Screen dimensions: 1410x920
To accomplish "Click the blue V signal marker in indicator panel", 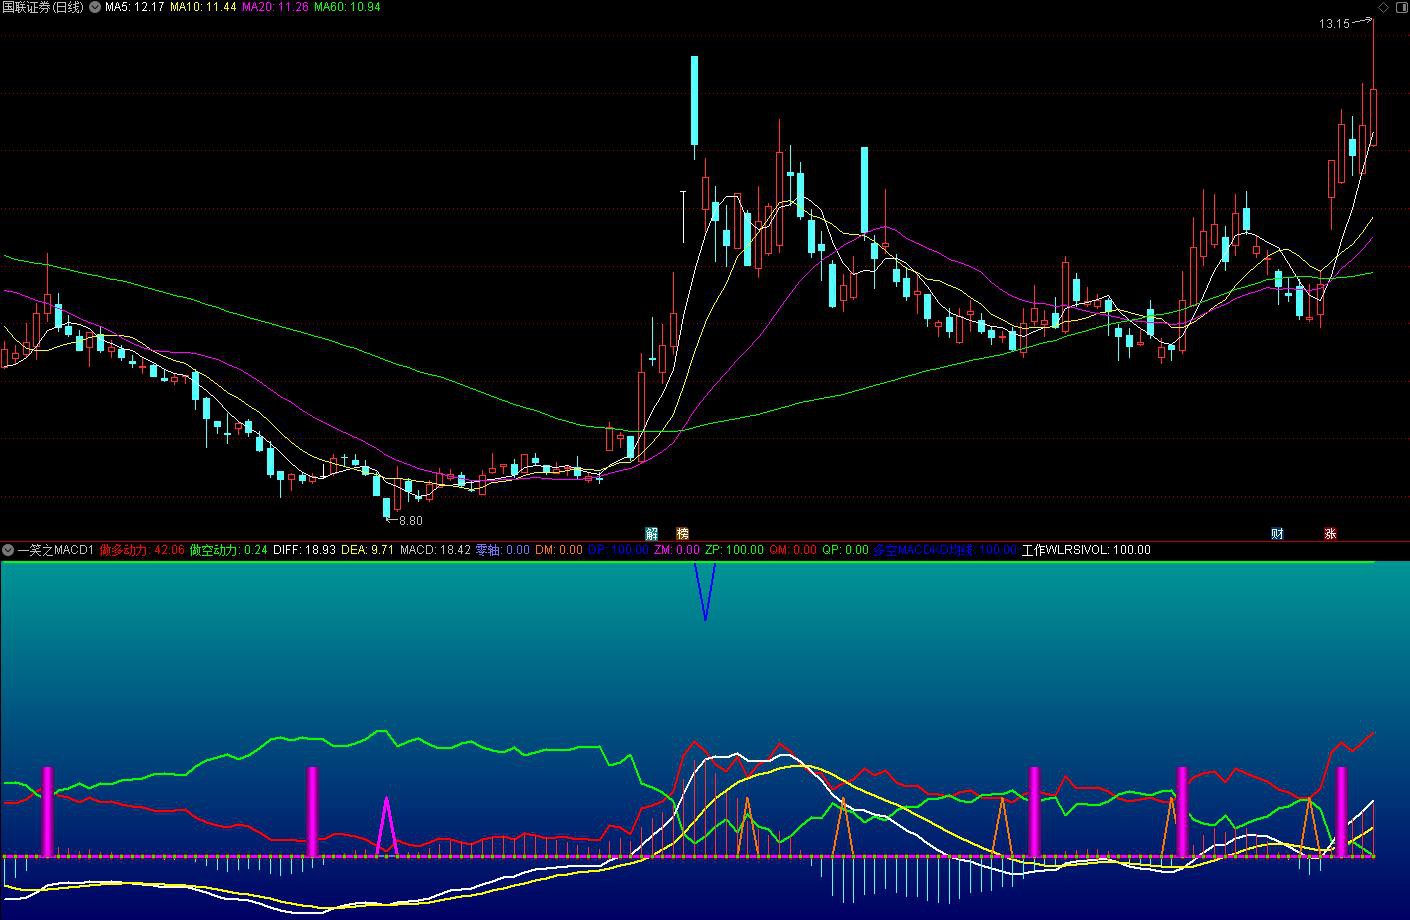I will point(705,591).
